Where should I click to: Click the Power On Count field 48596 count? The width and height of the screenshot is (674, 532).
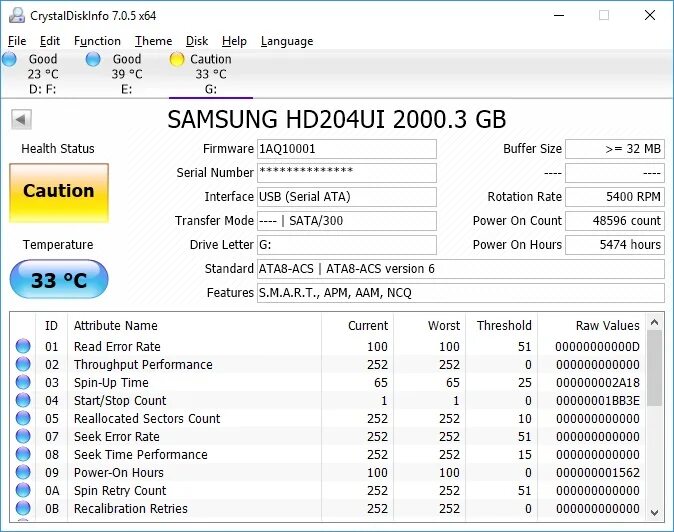click(615, 221)
